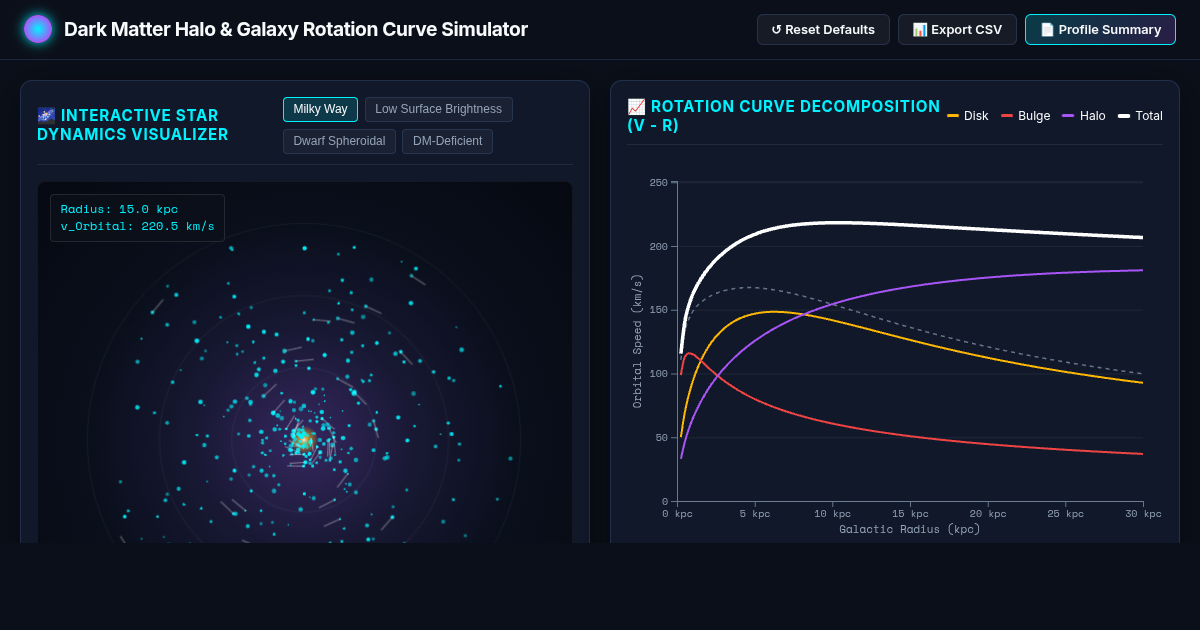
Task: Choose the Dwarf Spheroidal preset
Action: tap(339, 141)
